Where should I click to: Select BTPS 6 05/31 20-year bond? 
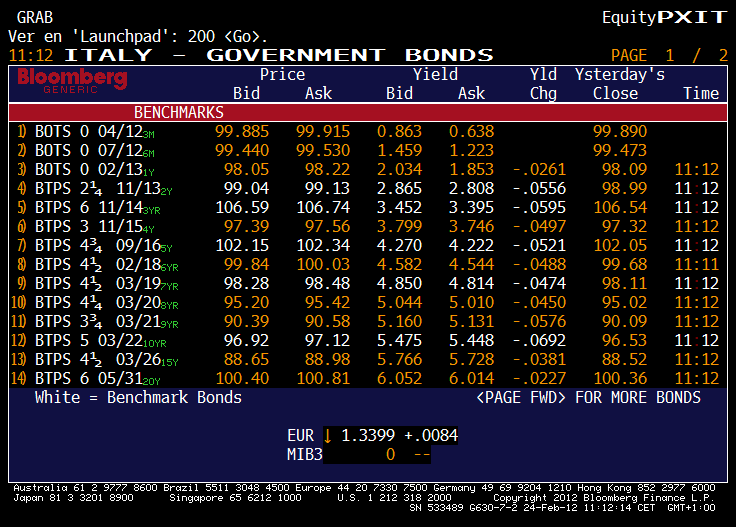368,378
